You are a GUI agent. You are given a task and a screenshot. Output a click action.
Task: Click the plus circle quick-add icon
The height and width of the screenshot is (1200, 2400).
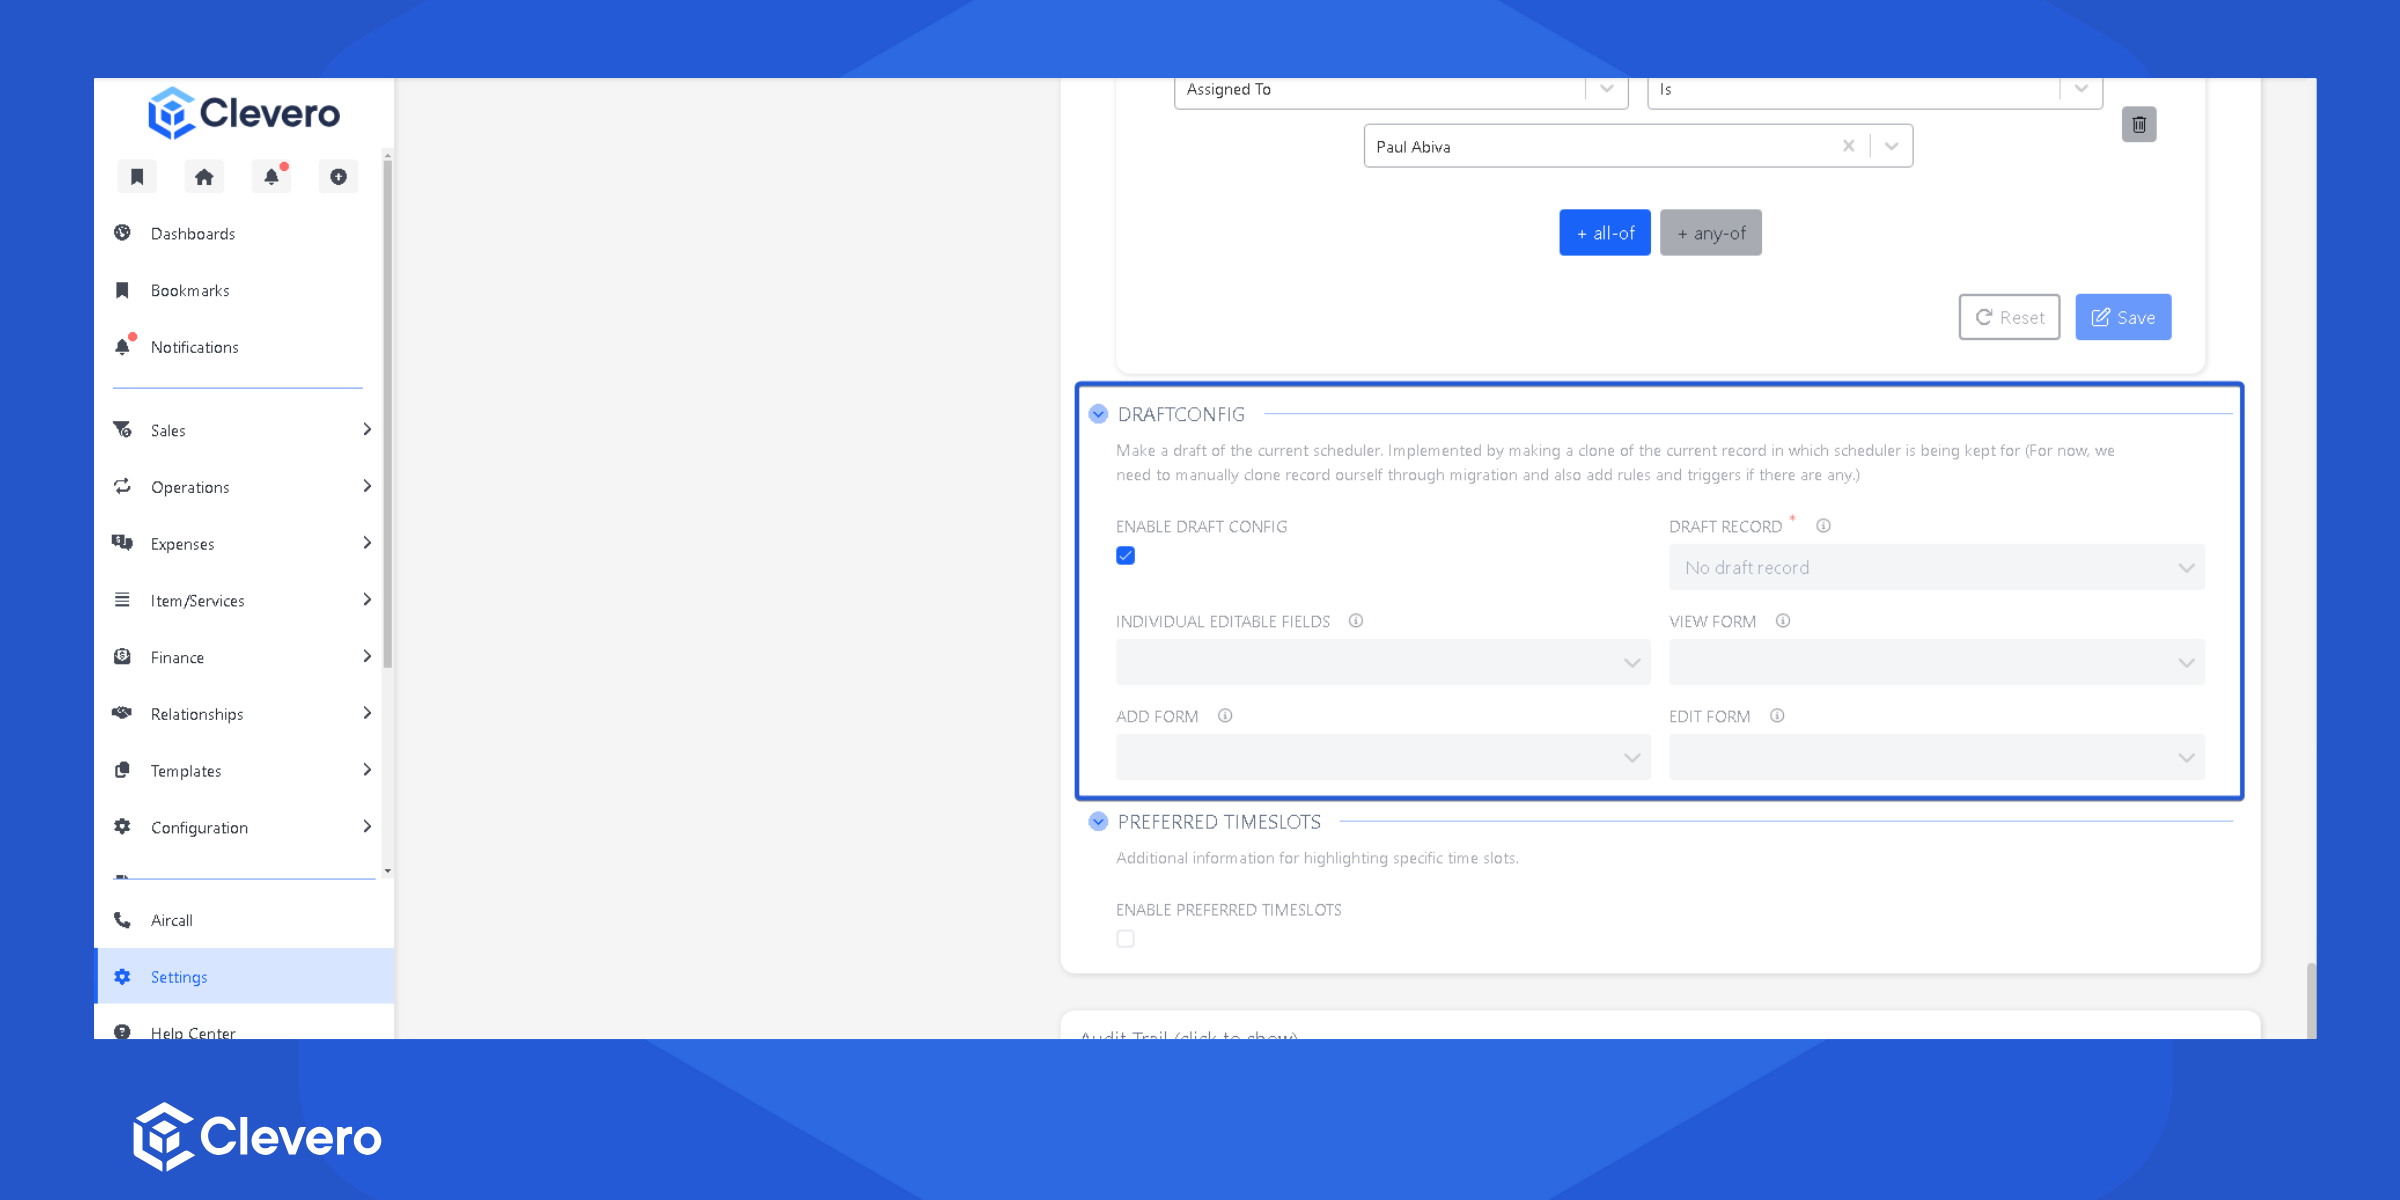click(x=338, y=177)
